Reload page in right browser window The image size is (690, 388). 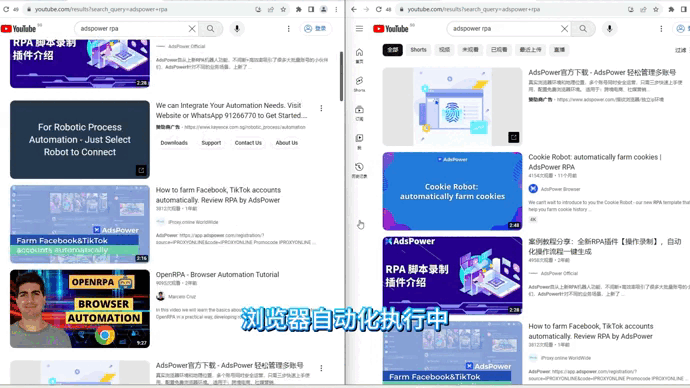pos(378,9)
